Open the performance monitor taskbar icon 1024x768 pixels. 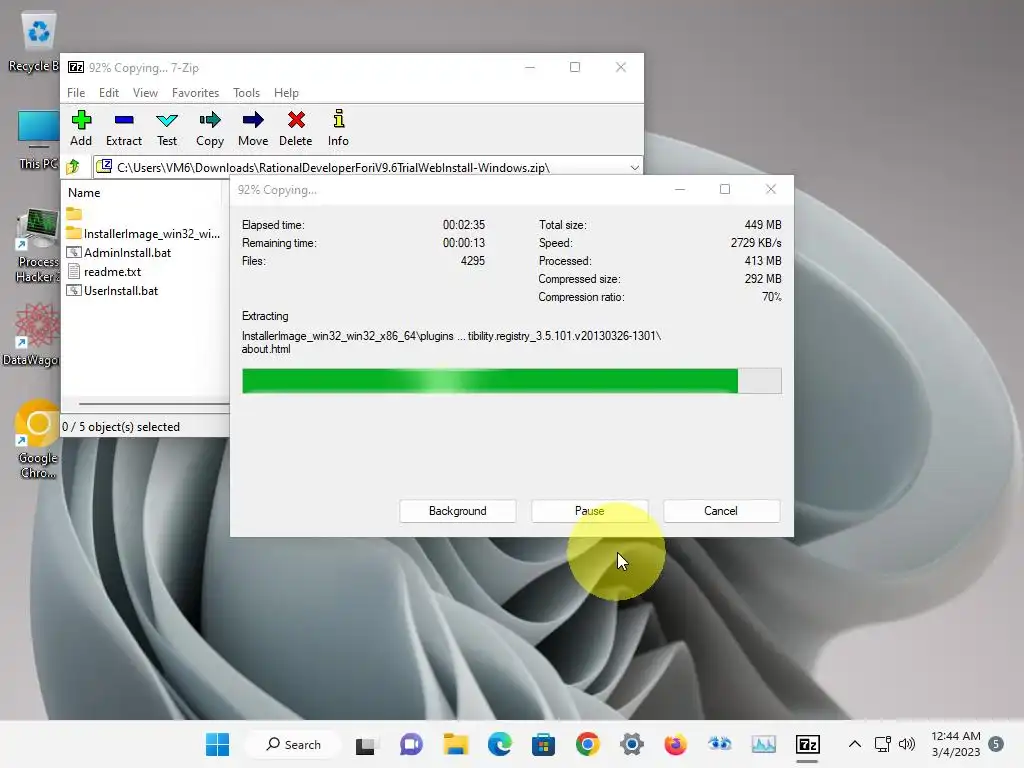click(x=763, y=744)
